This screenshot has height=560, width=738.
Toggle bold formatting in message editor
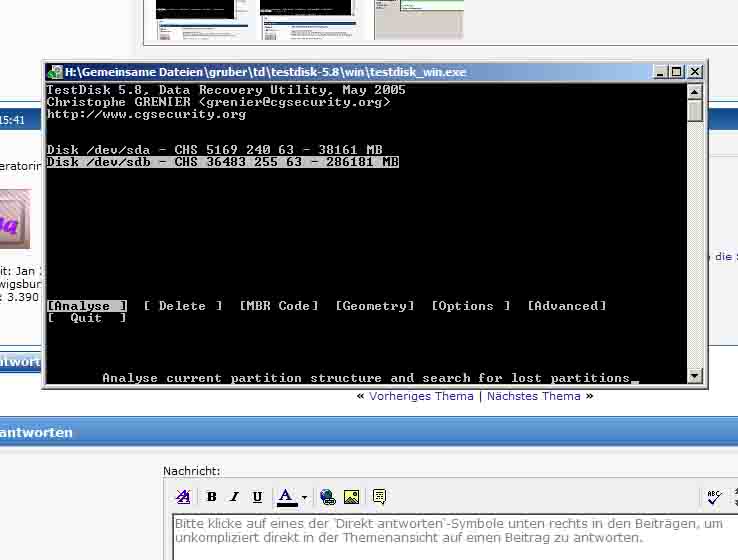point(212,496)
